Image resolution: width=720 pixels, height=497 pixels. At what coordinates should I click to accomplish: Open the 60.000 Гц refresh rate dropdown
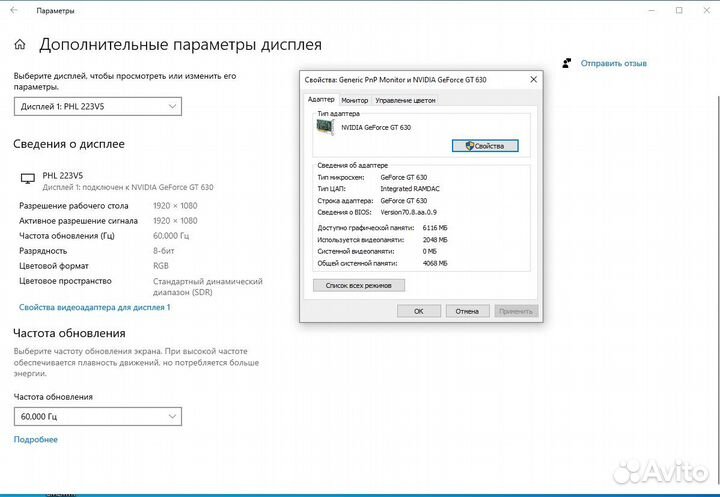pos(98,417)
